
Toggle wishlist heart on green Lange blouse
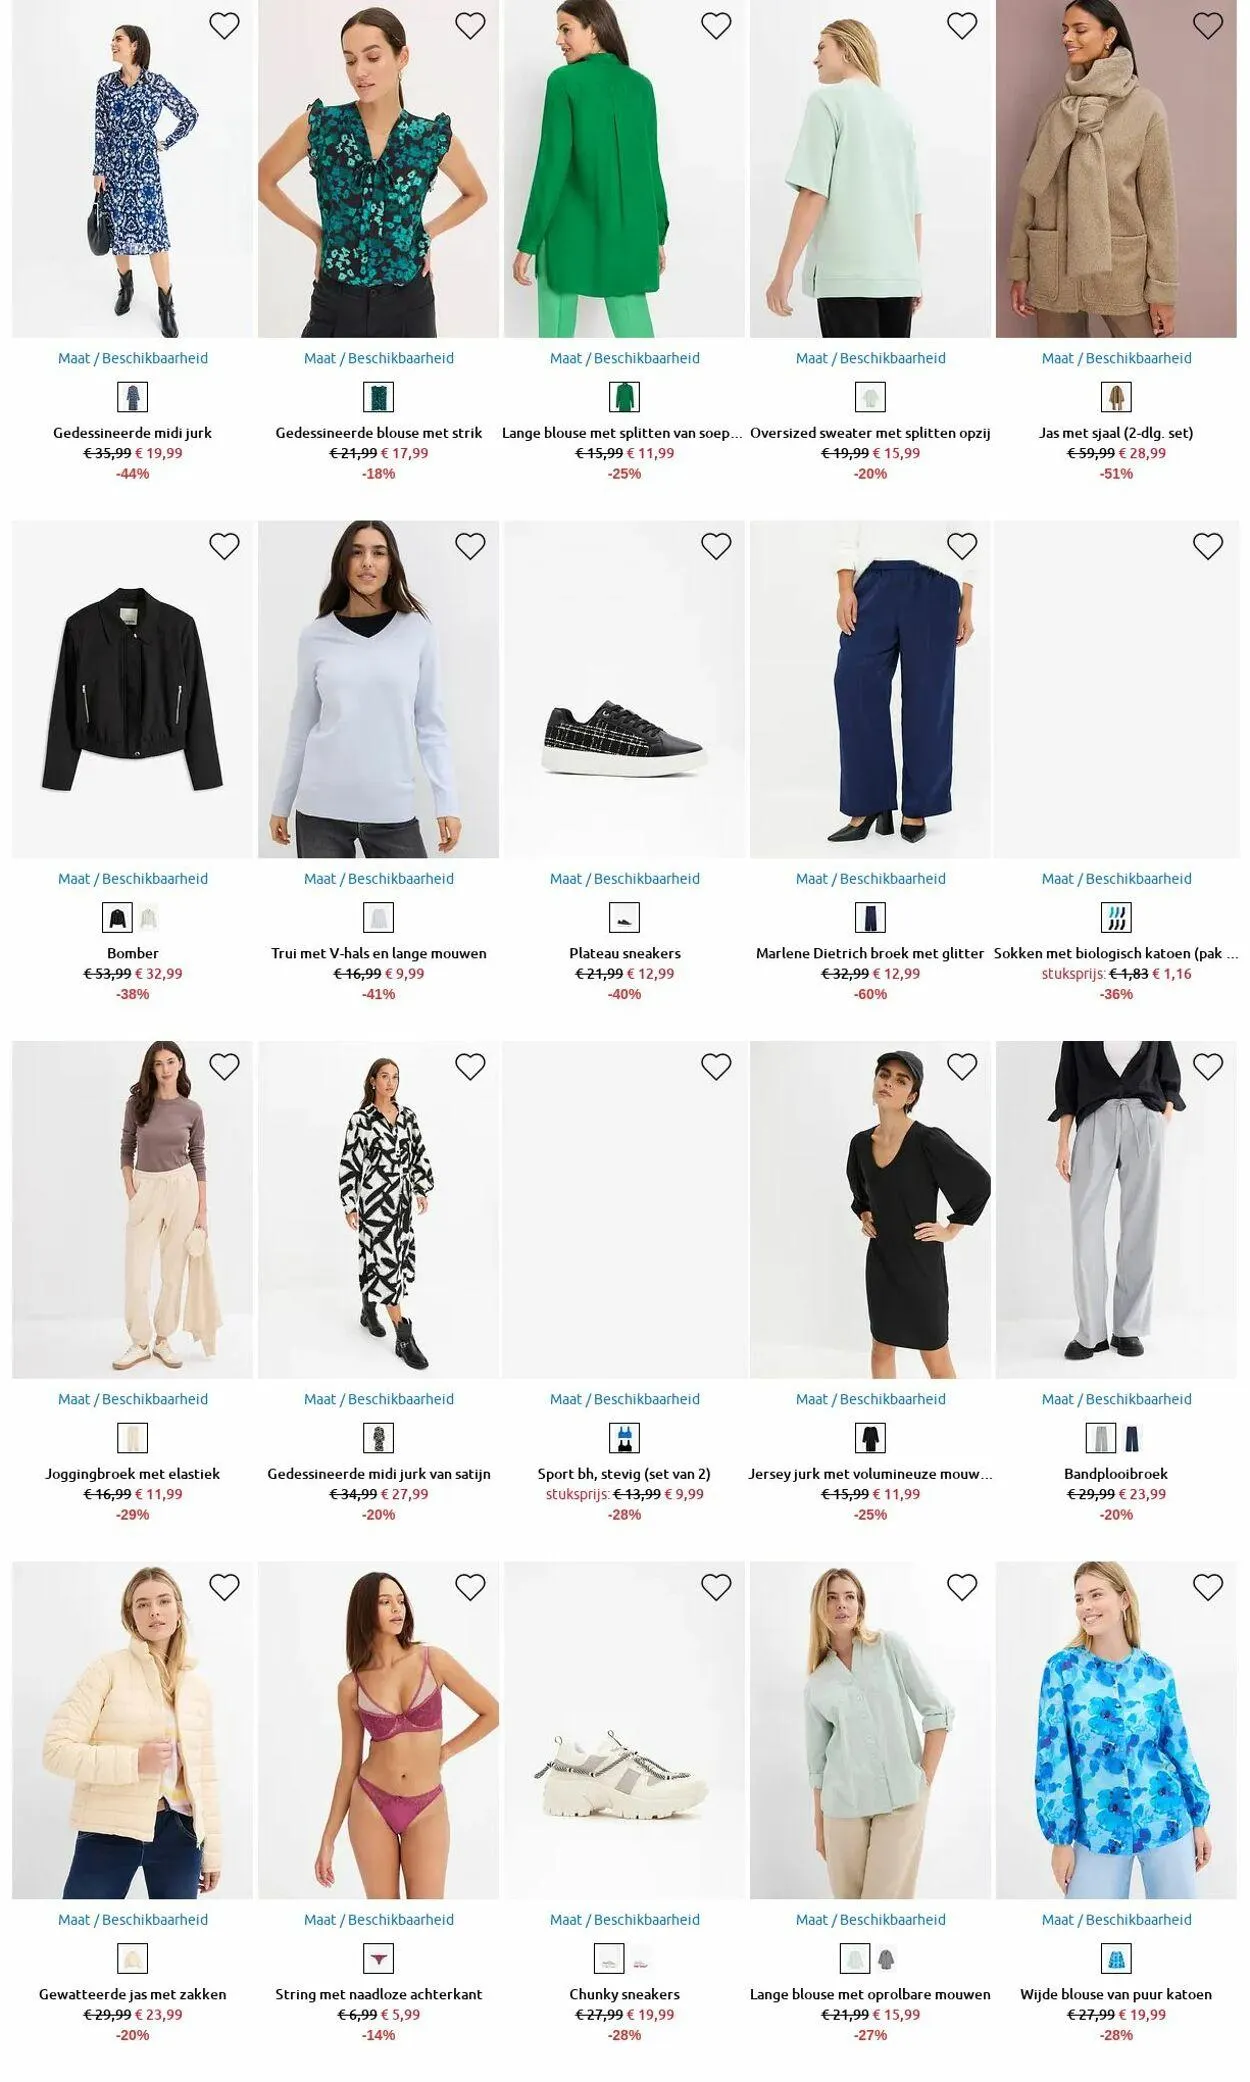tap(716, 26)
